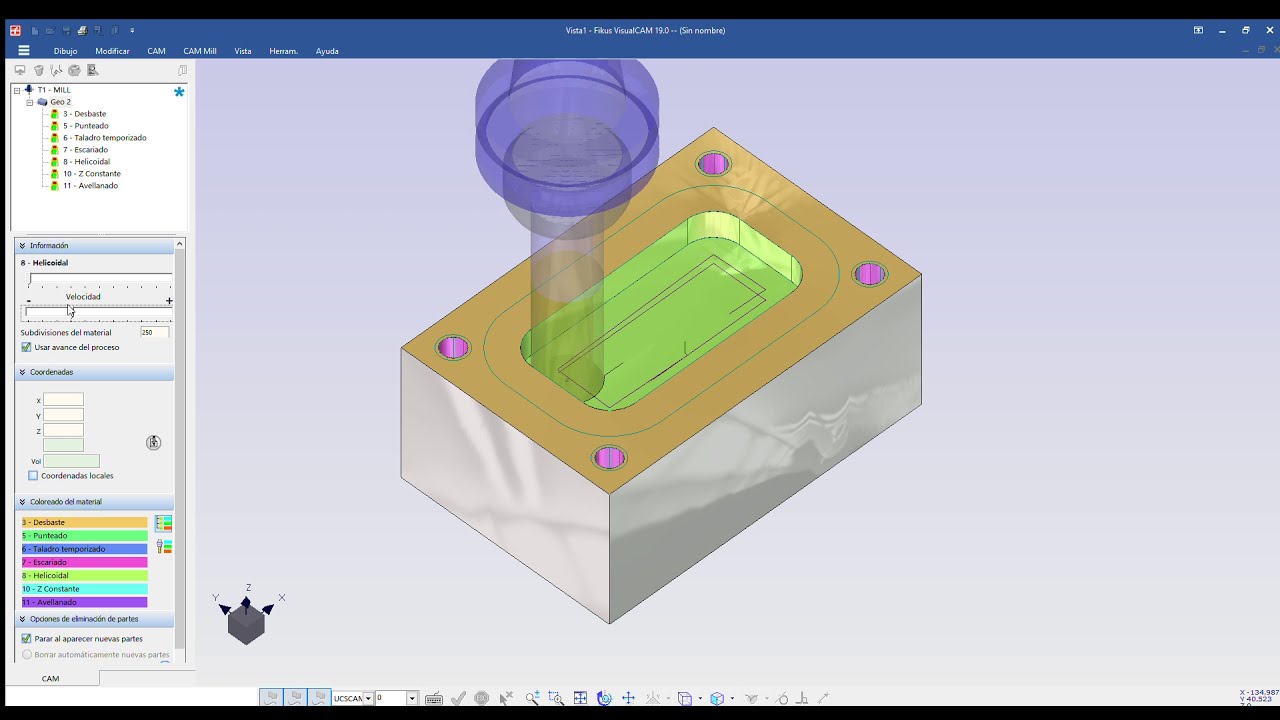Screen dimensions: 1280x720
Task: Select 'Borrar automáticamente nuevas partes' radio option
Action: click(x=27, y=654)
